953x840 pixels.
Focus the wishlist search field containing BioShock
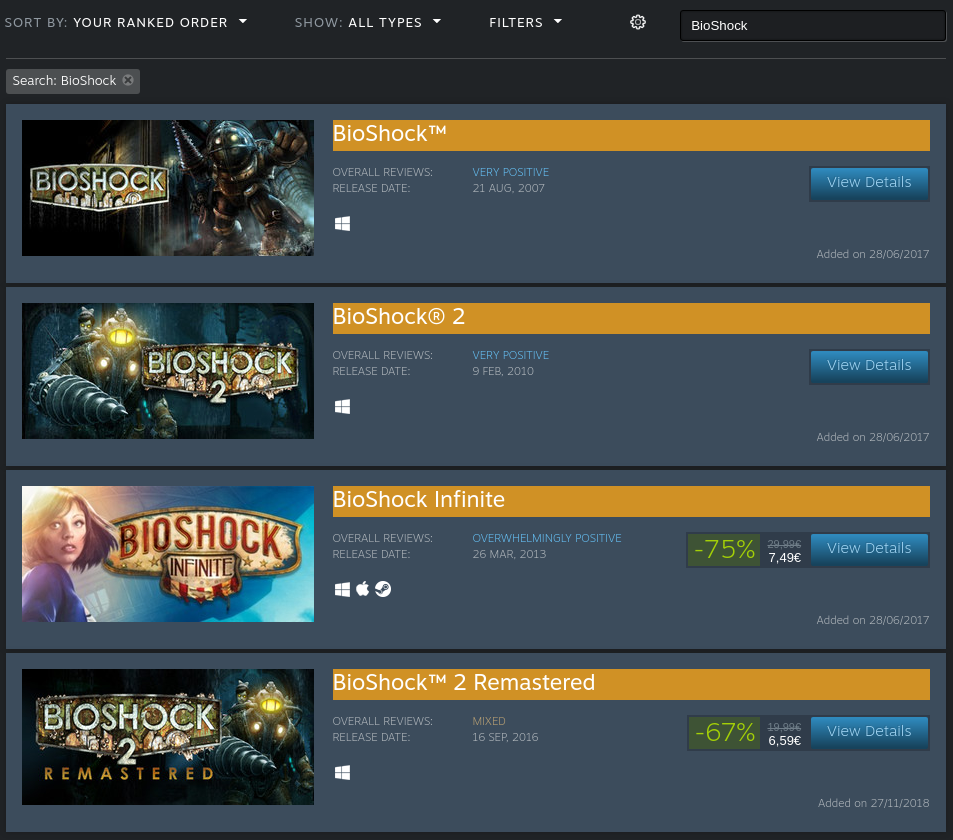[813, 26]
